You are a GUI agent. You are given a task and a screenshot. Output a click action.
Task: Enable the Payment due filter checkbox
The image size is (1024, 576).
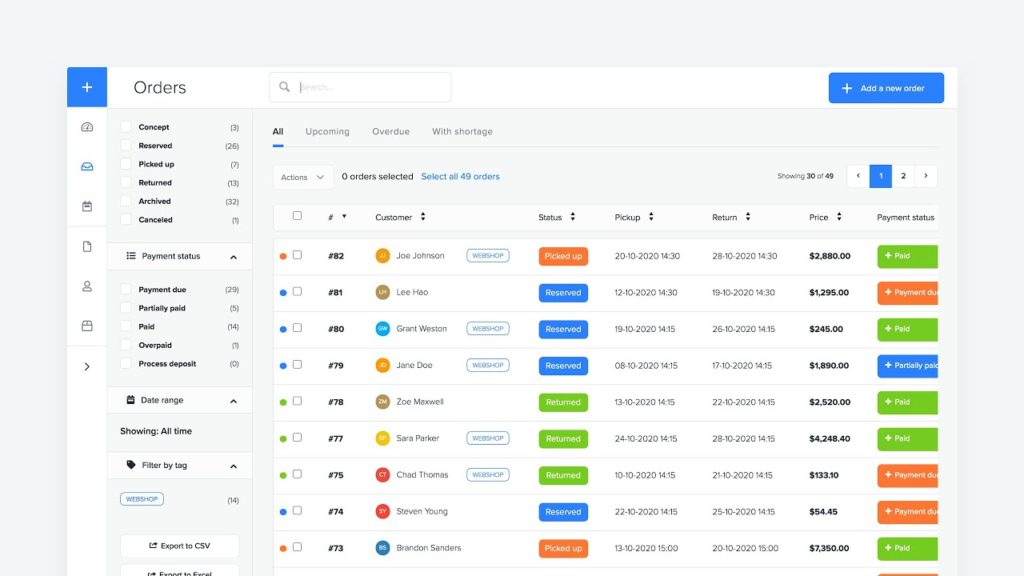coord(126,289)
